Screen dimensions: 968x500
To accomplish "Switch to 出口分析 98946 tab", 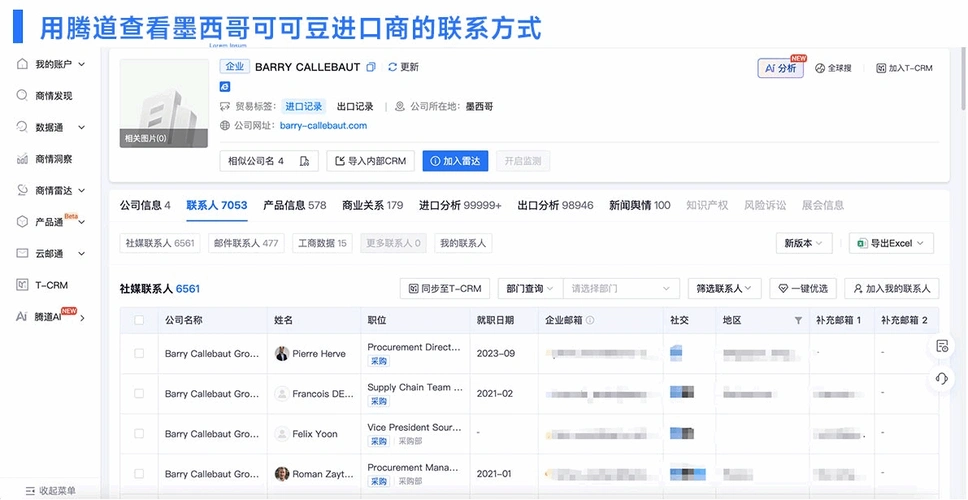I will 555,205.
